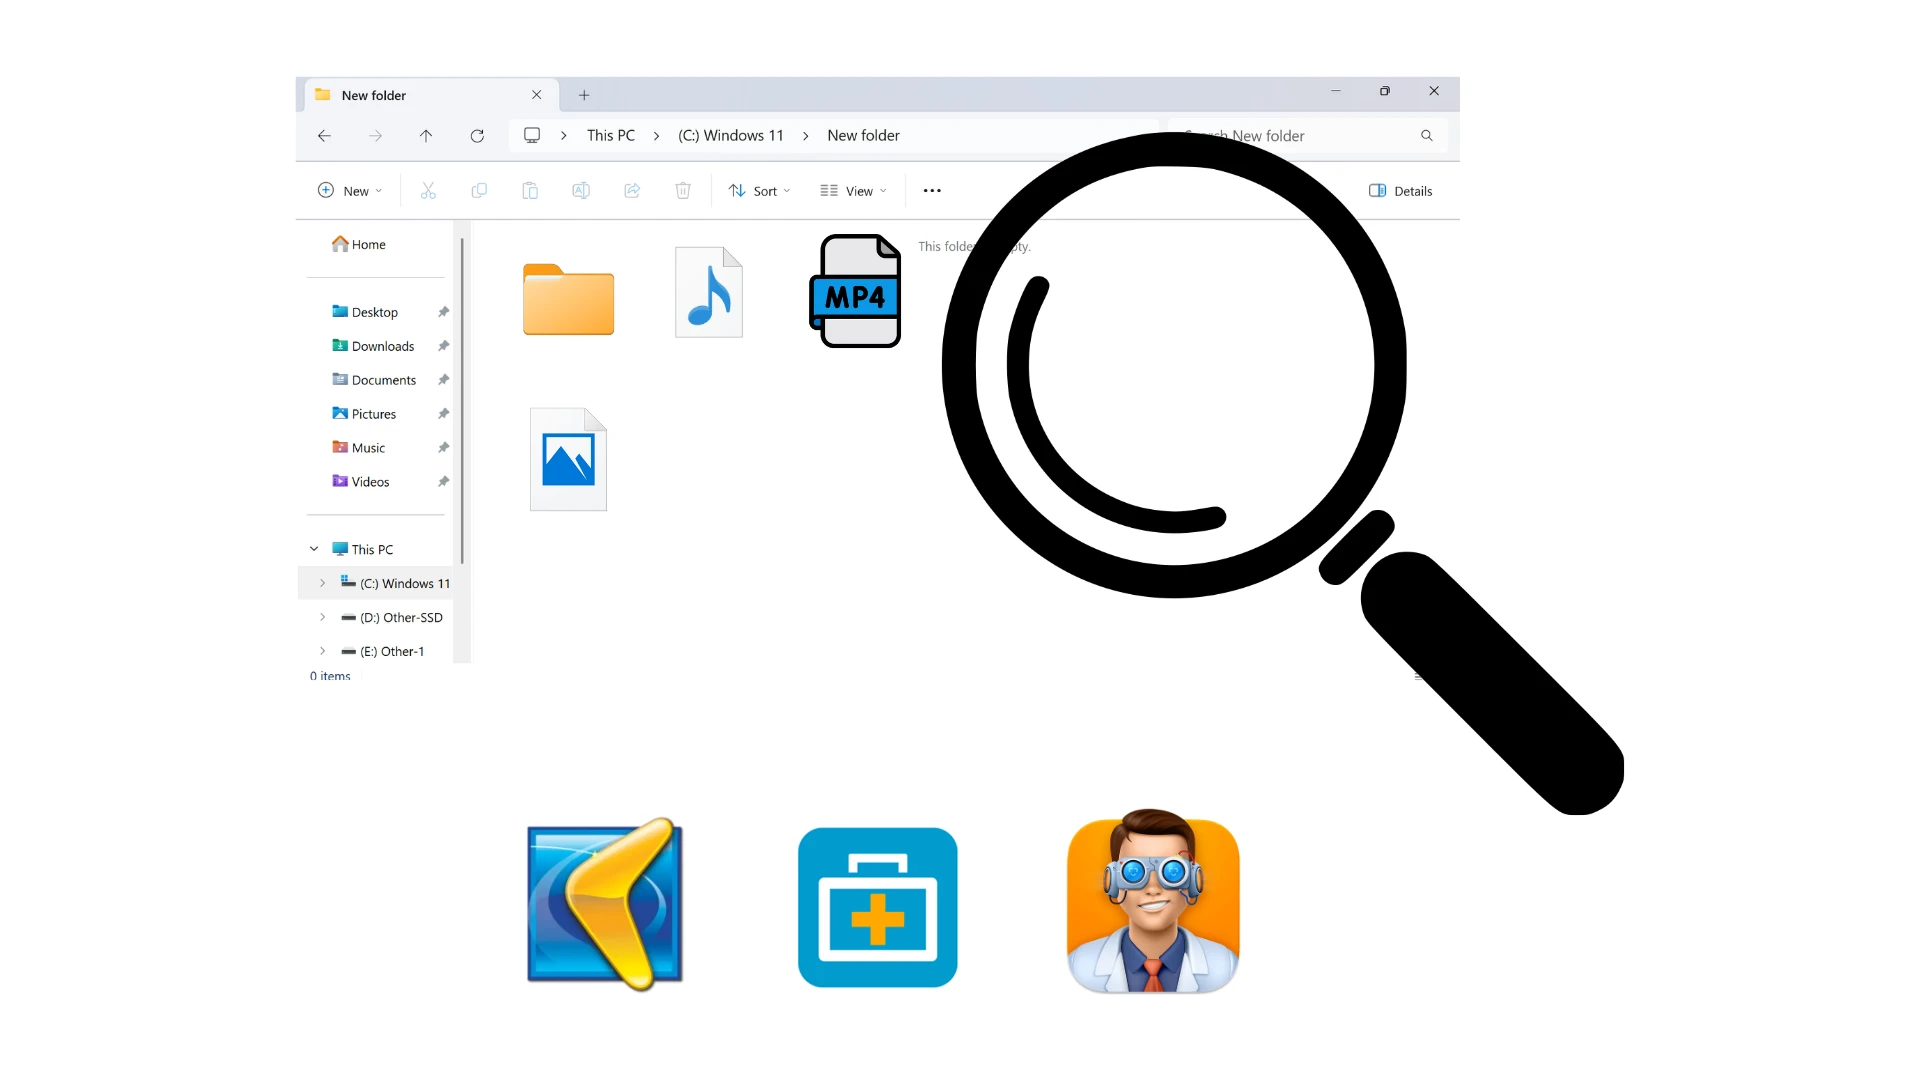Click the Refresh button in navigation bar
1920x1080 pixels.
pyautogui.click(x=477, y=136)
